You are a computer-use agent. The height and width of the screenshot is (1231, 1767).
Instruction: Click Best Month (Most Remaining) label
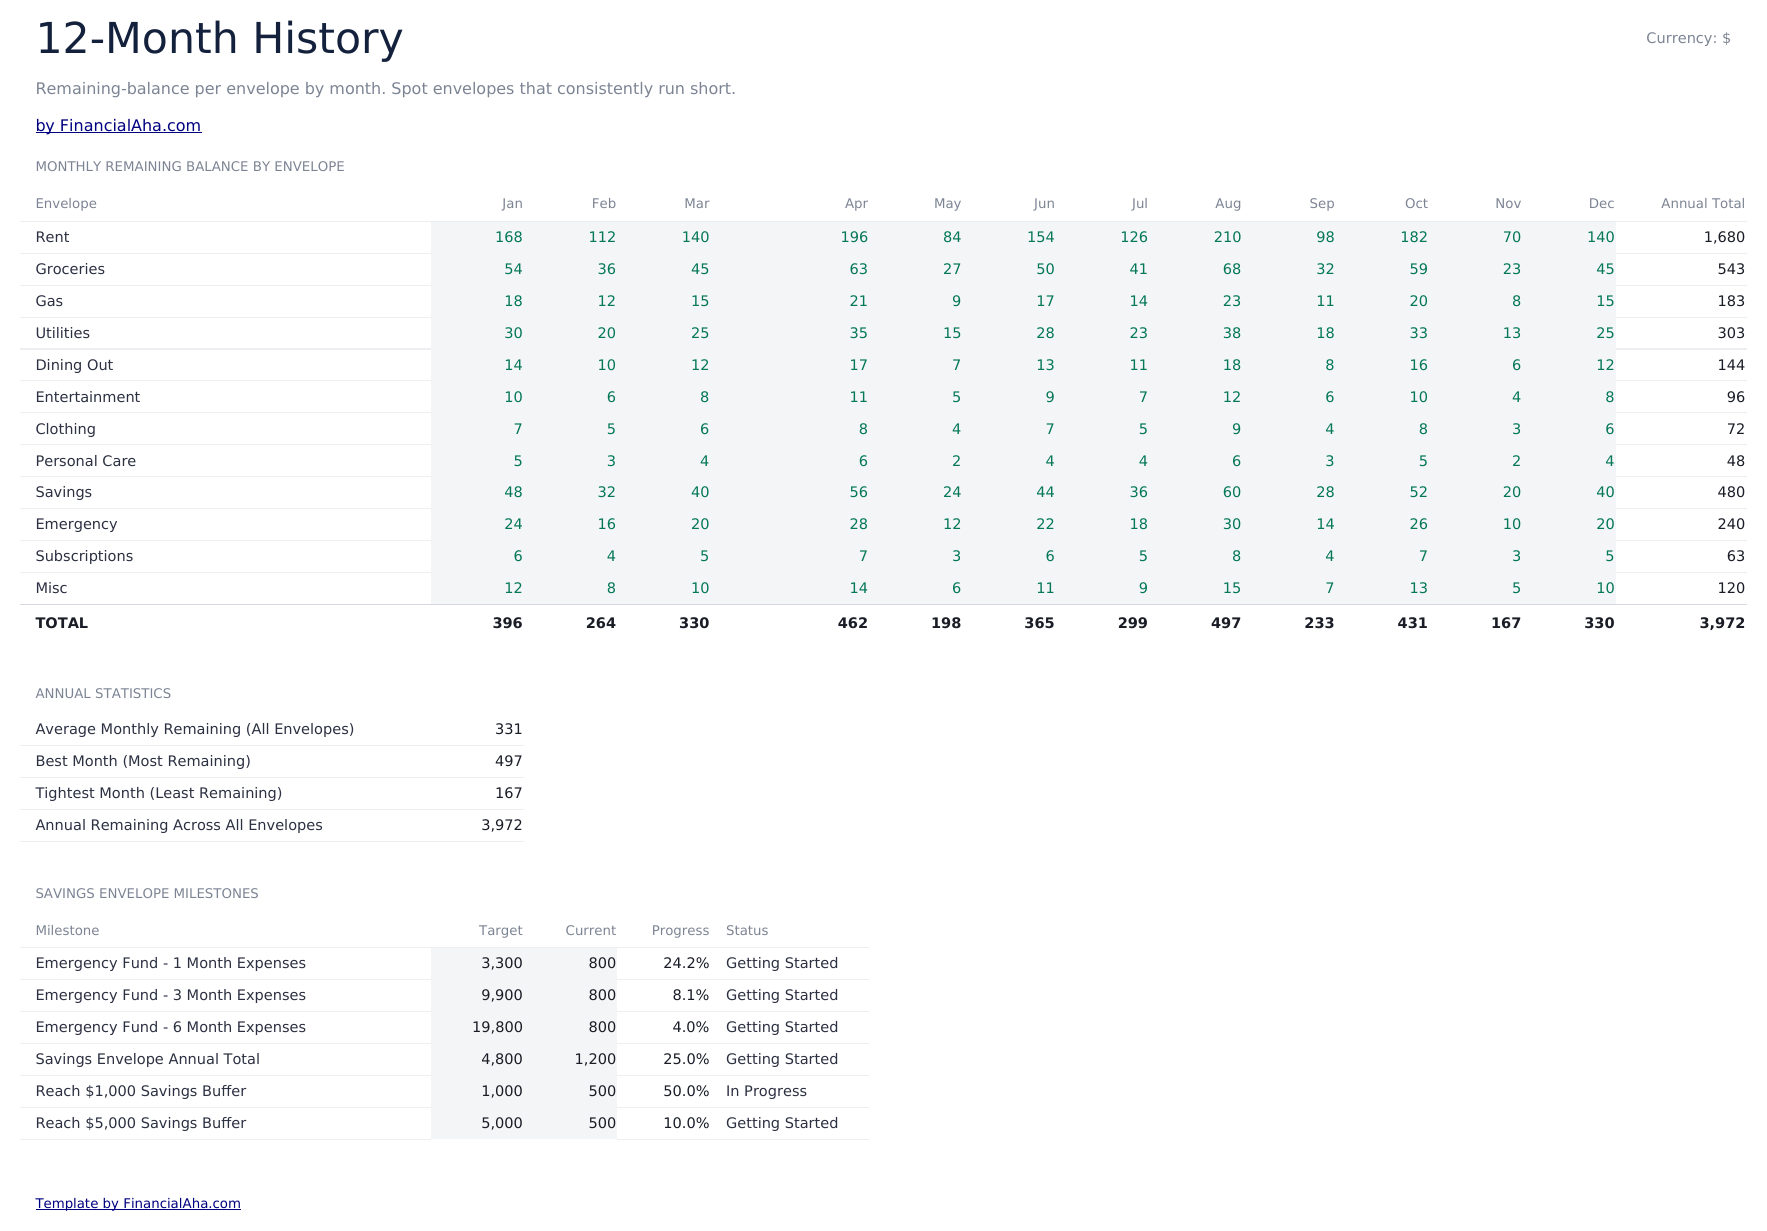[143, 761]
